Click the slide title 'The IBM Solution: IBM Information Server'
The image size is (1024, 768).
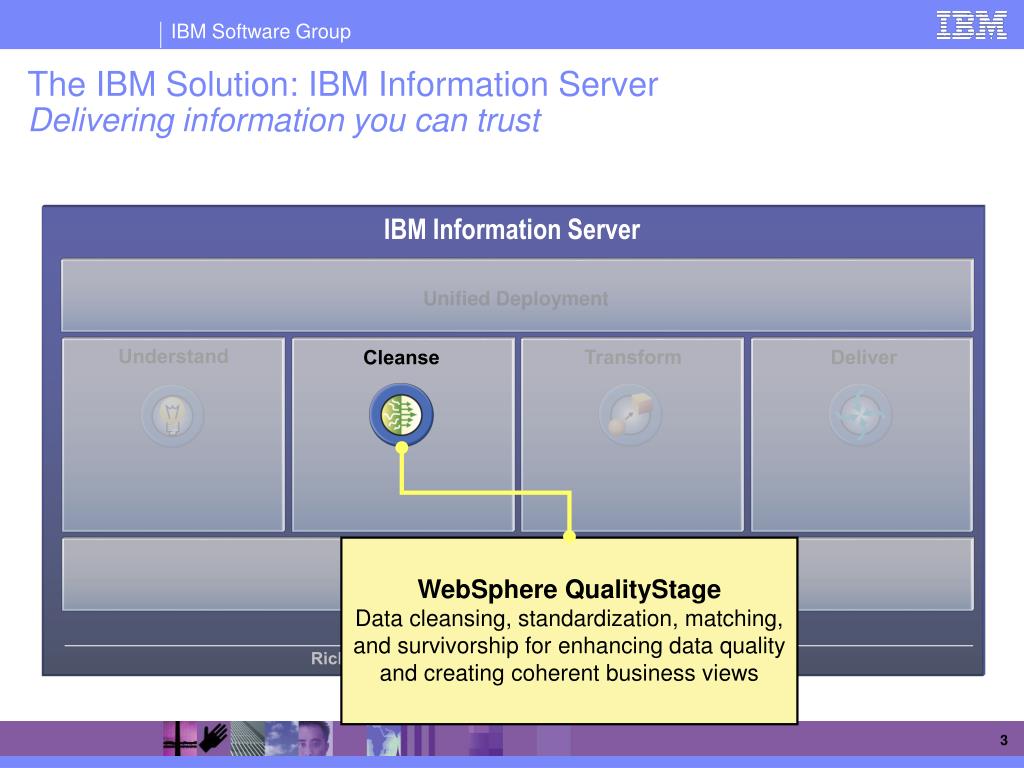pyautogui.click(x=343, y=84)
